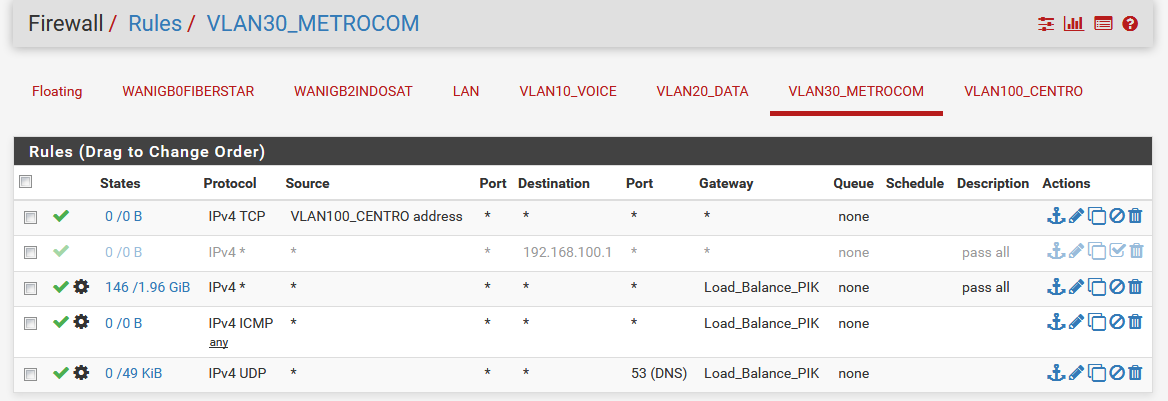The image size is (1168, 401).
Task: Select the IPv4 UDP rule checkbox
Action: coord(30,374)
